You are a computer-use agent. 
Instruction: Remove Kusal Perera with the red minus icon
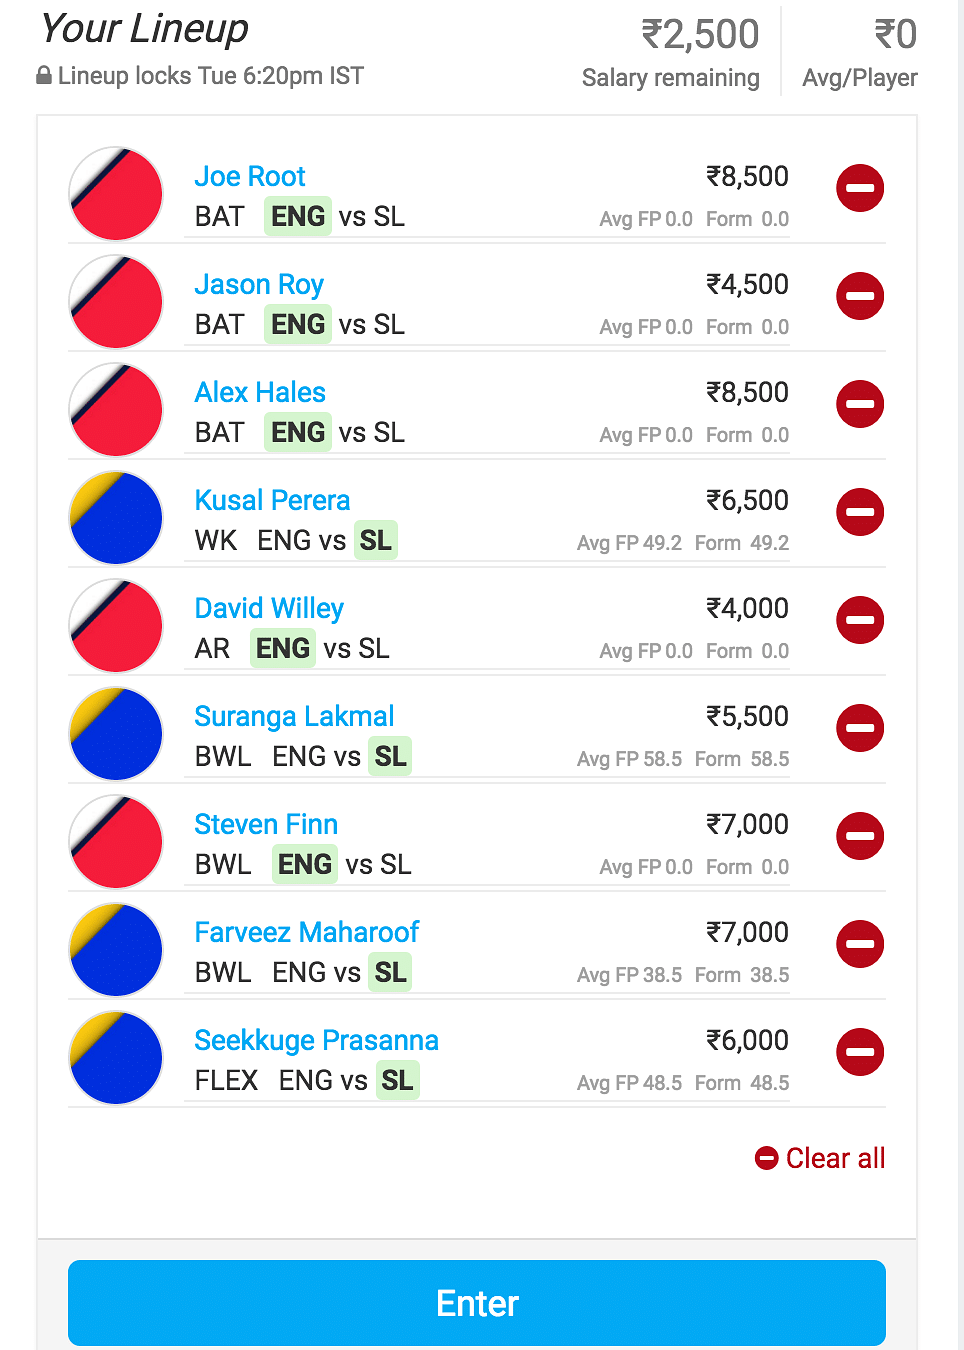click(x=860, y=512)
